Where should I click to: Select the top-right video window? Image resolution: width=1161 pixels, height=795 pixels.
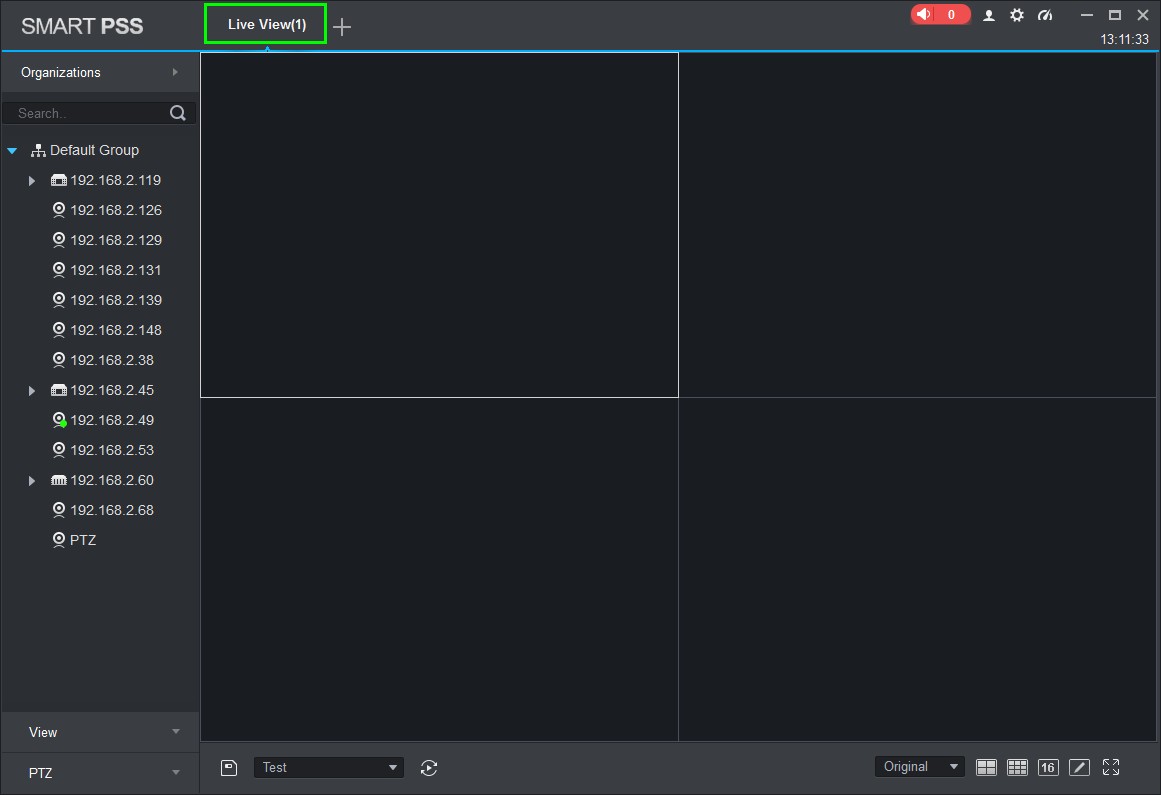point(917,225)
